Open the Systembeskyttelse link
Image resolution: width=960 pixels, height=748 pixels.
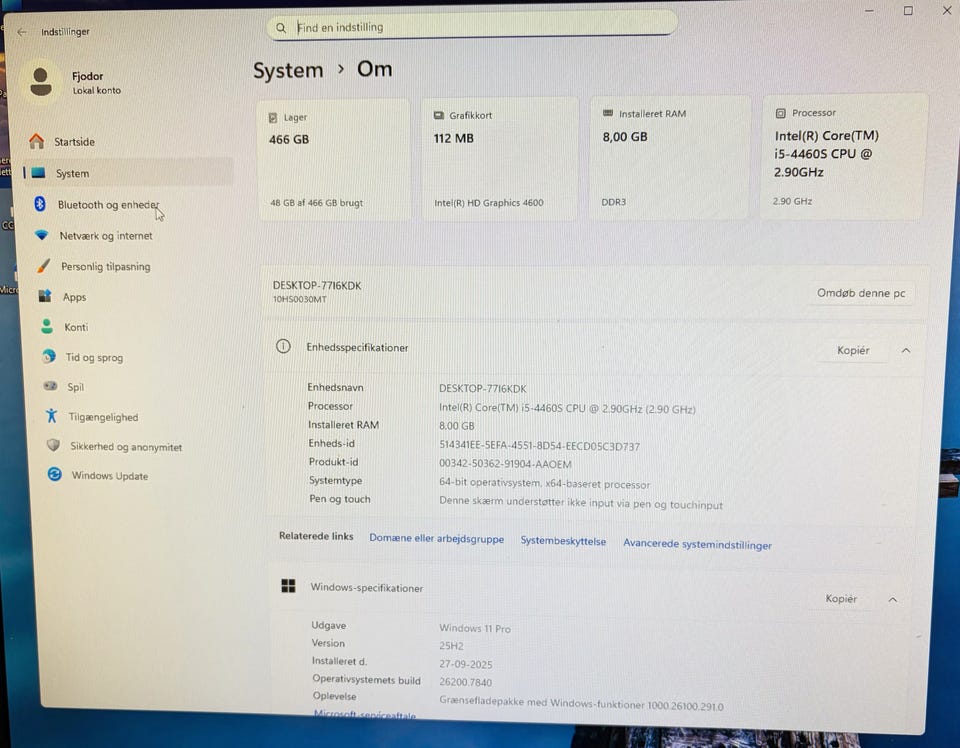click(563, 541)
